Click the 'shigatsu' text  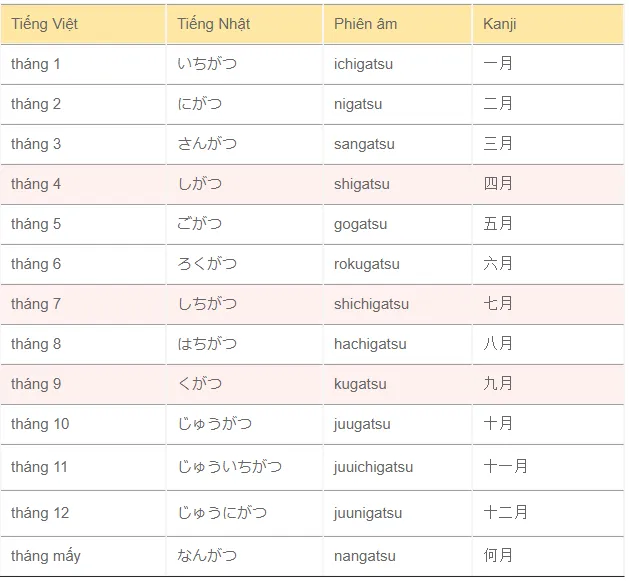(x=362, y=184)
